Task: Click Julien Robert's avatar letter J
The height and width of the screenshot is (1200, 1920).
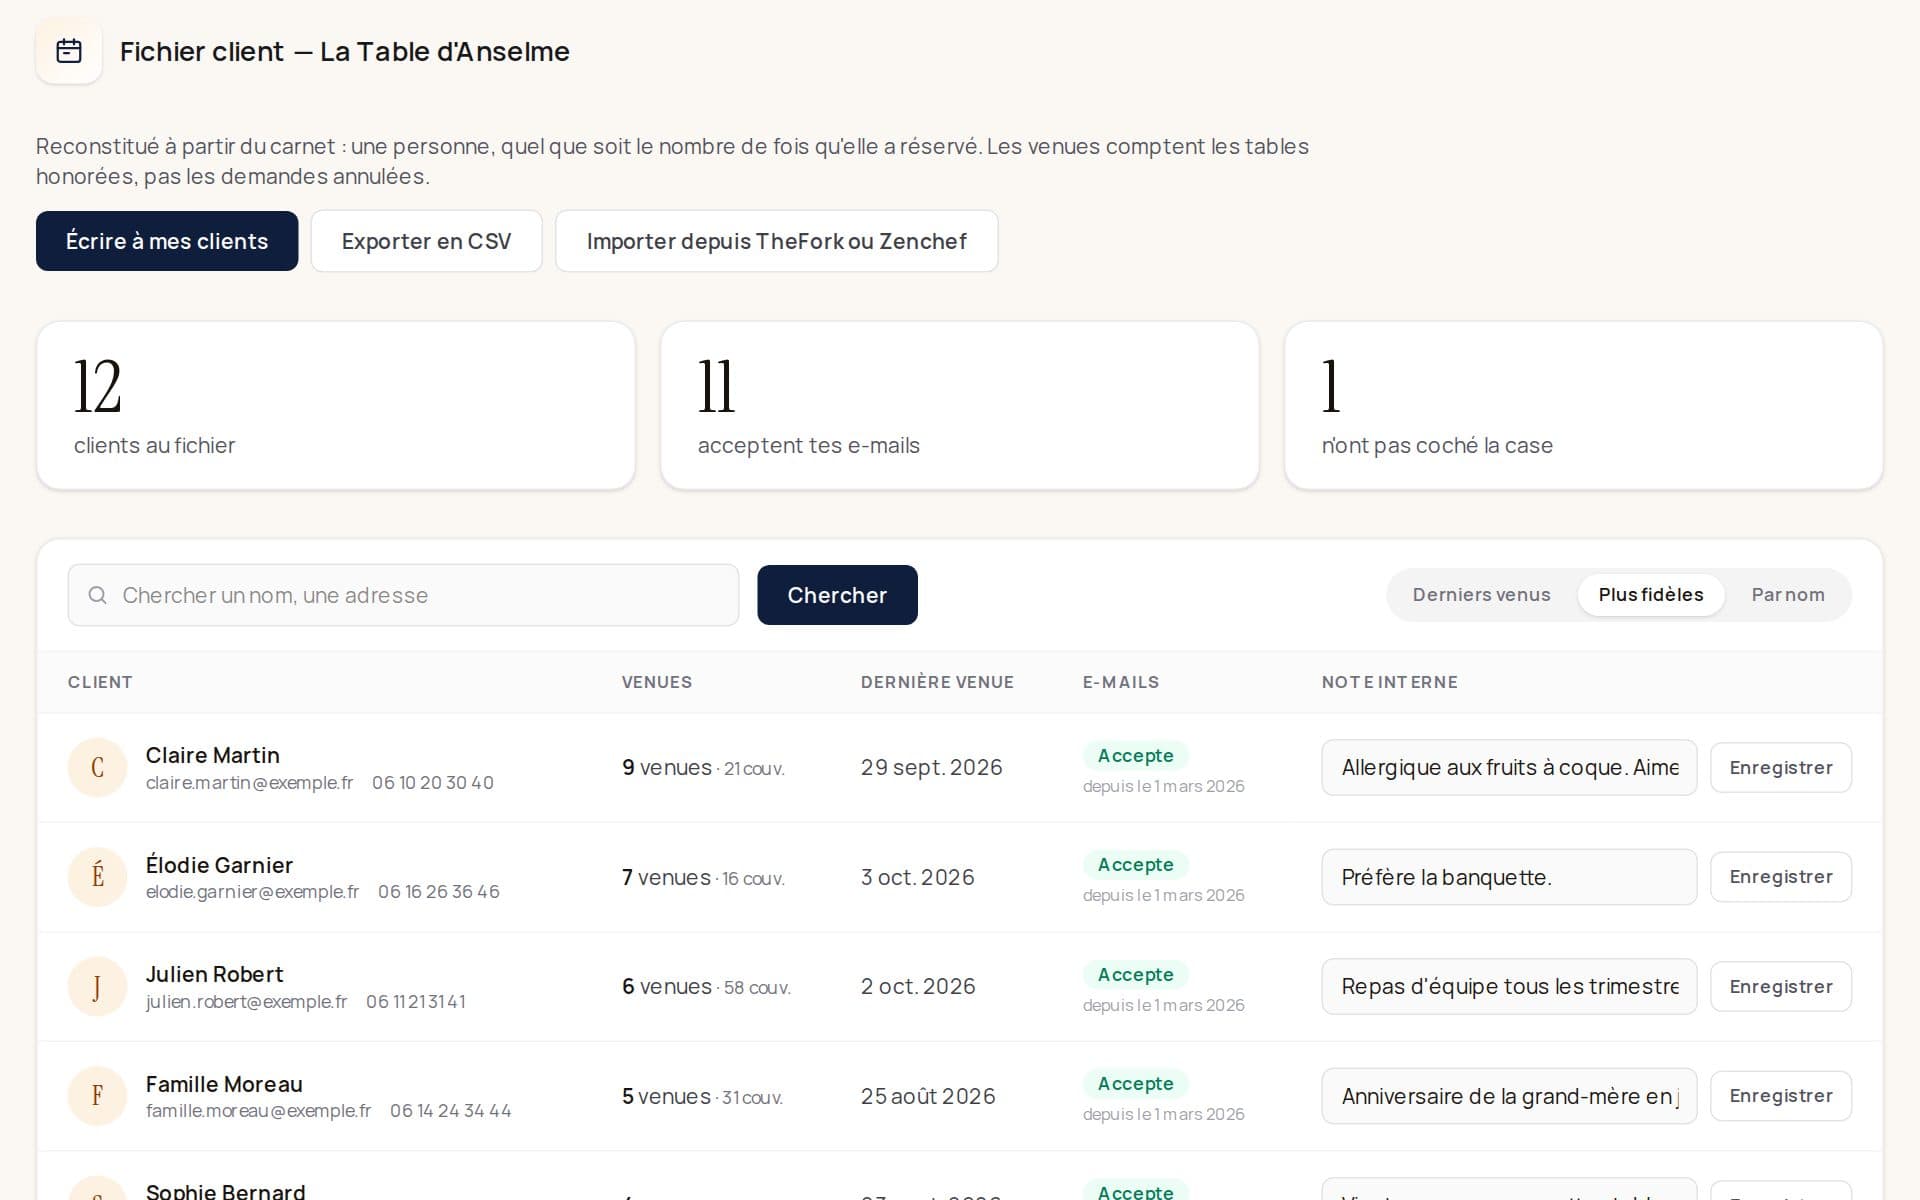Action: pyautogui.click(x=97, y=986)
